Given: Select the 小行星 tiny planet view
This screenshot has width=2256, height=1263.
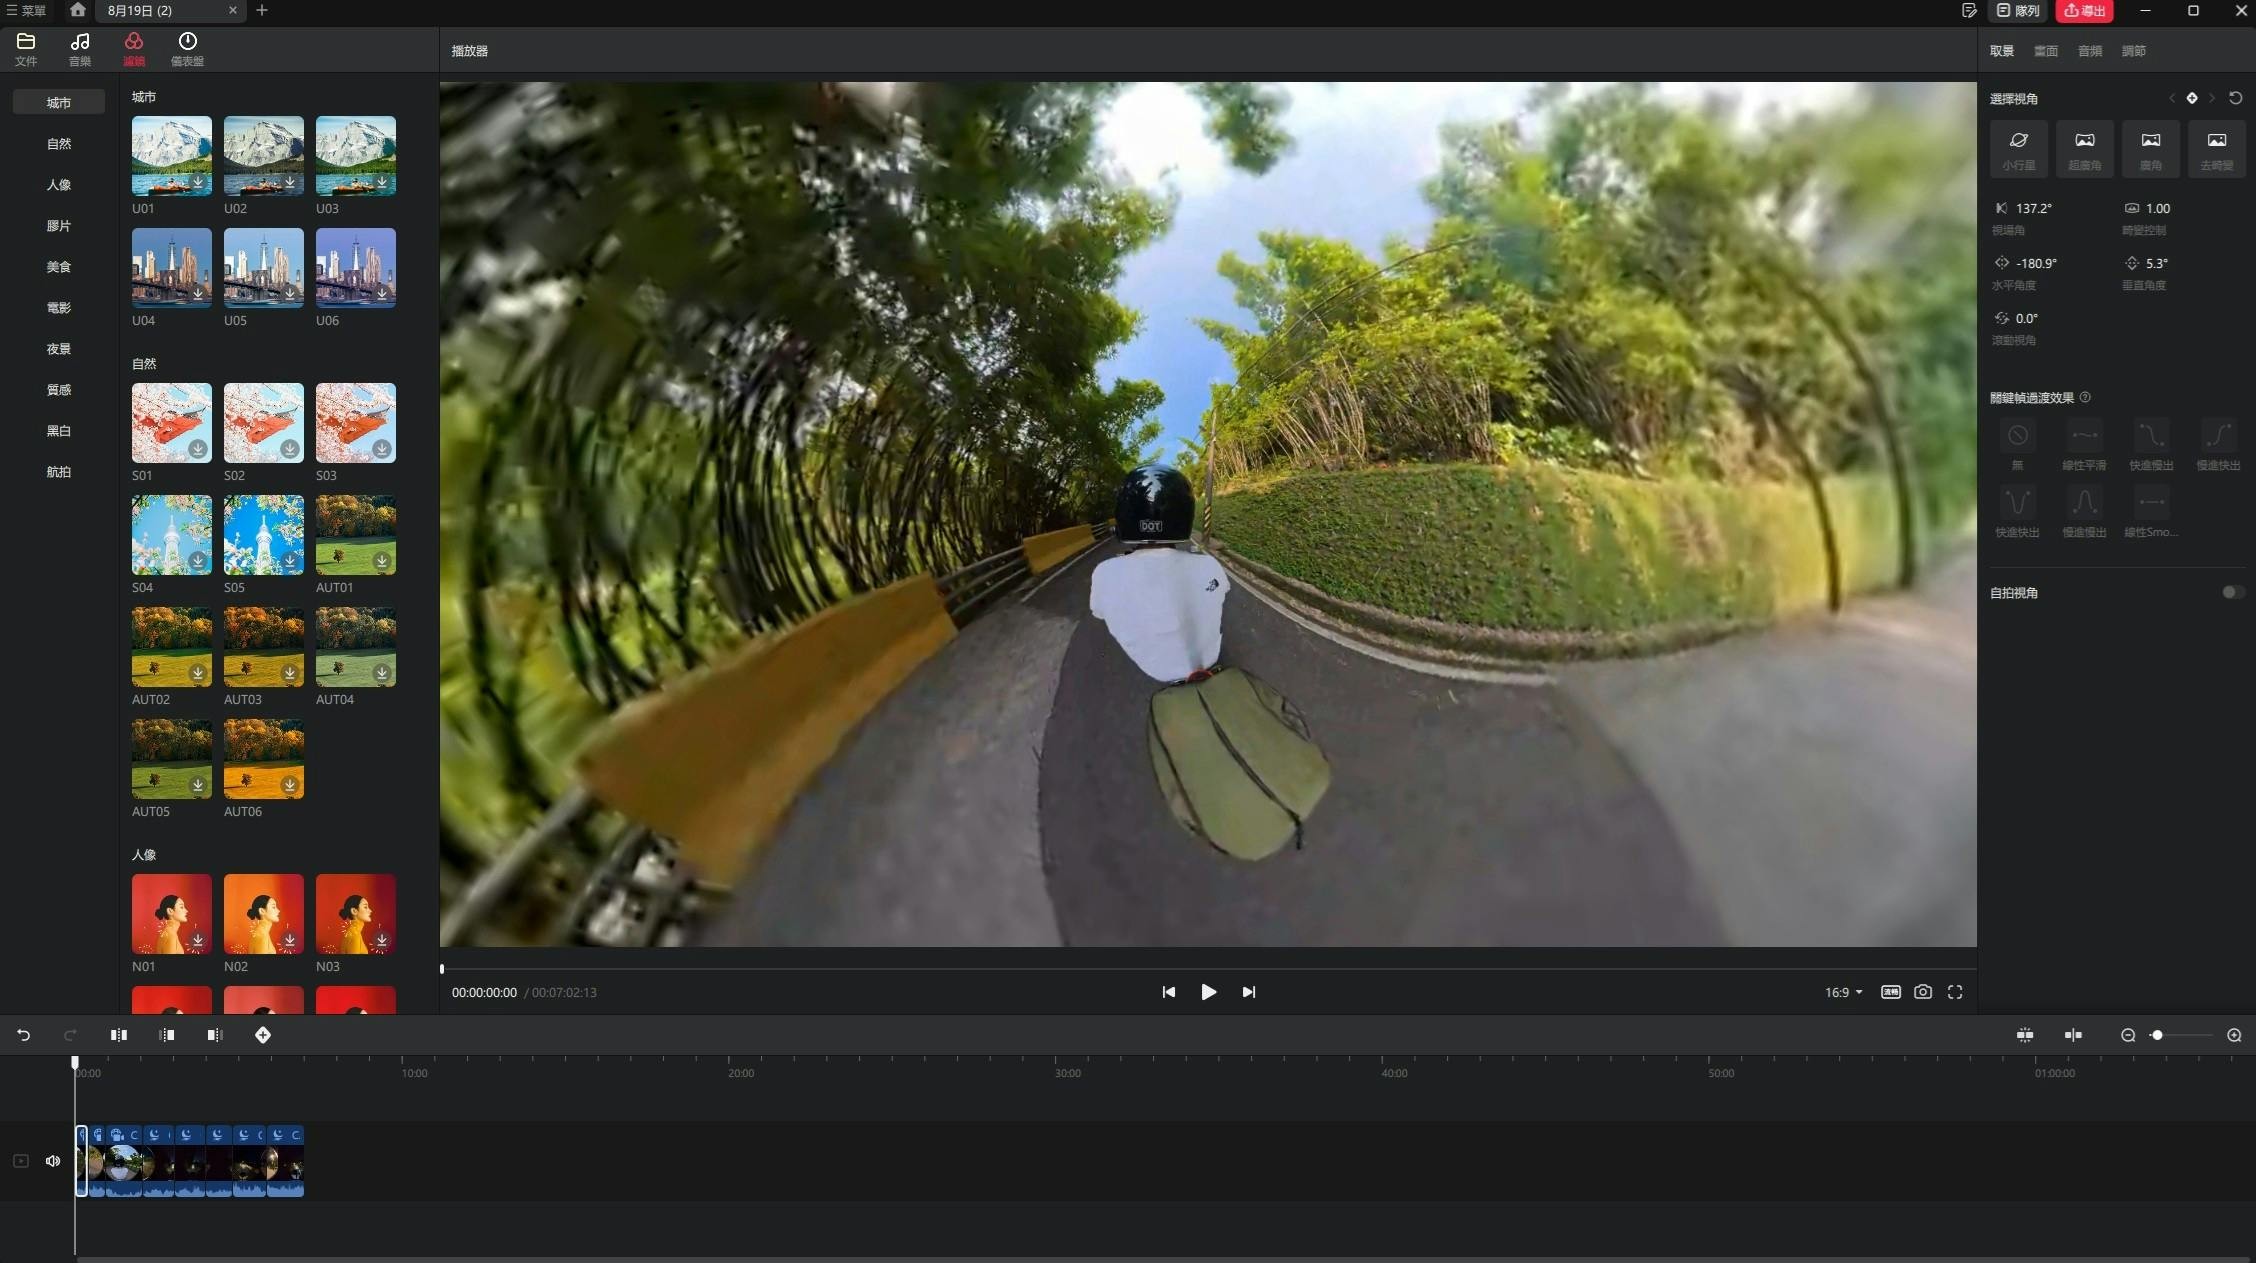Looking at the screenshot, I should click(x=2018, y=148).
